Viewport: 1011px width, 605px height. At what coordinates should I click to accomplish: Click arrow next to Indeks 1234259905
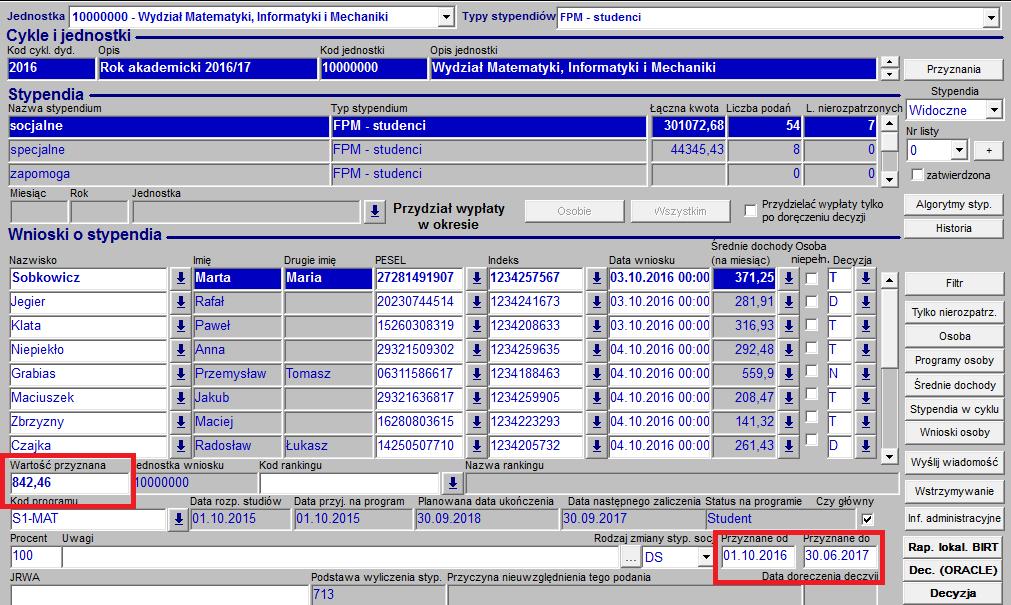click(596, 398)
